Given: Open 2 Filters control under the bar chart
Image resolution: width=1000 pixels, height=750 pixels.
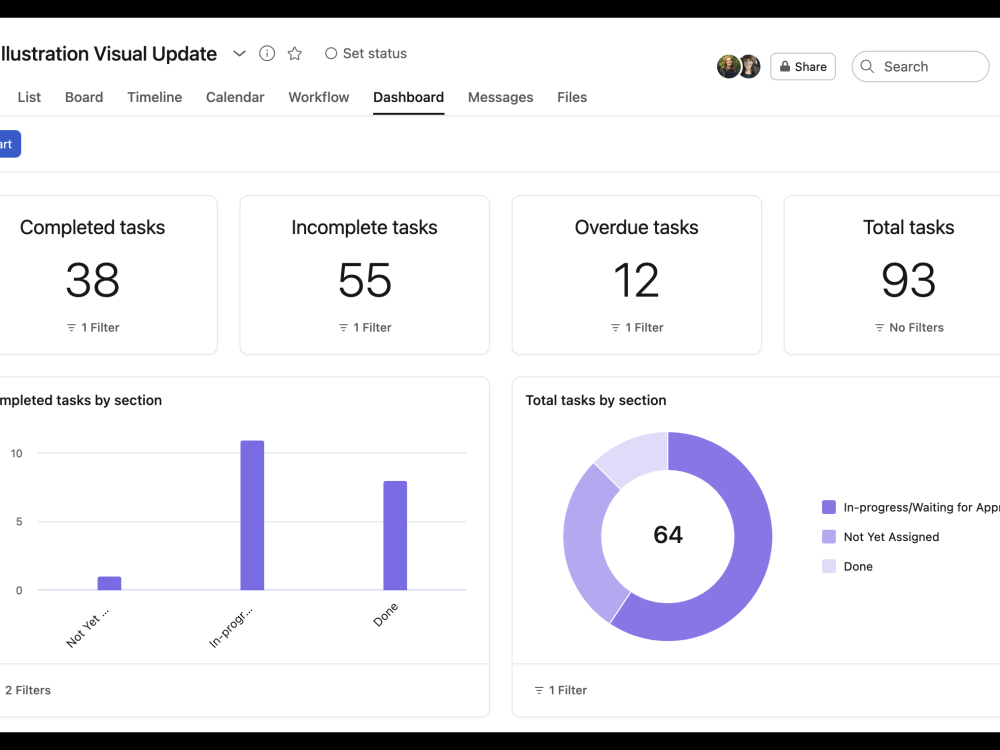Looking at the screenshot, I should pos(28,690).
